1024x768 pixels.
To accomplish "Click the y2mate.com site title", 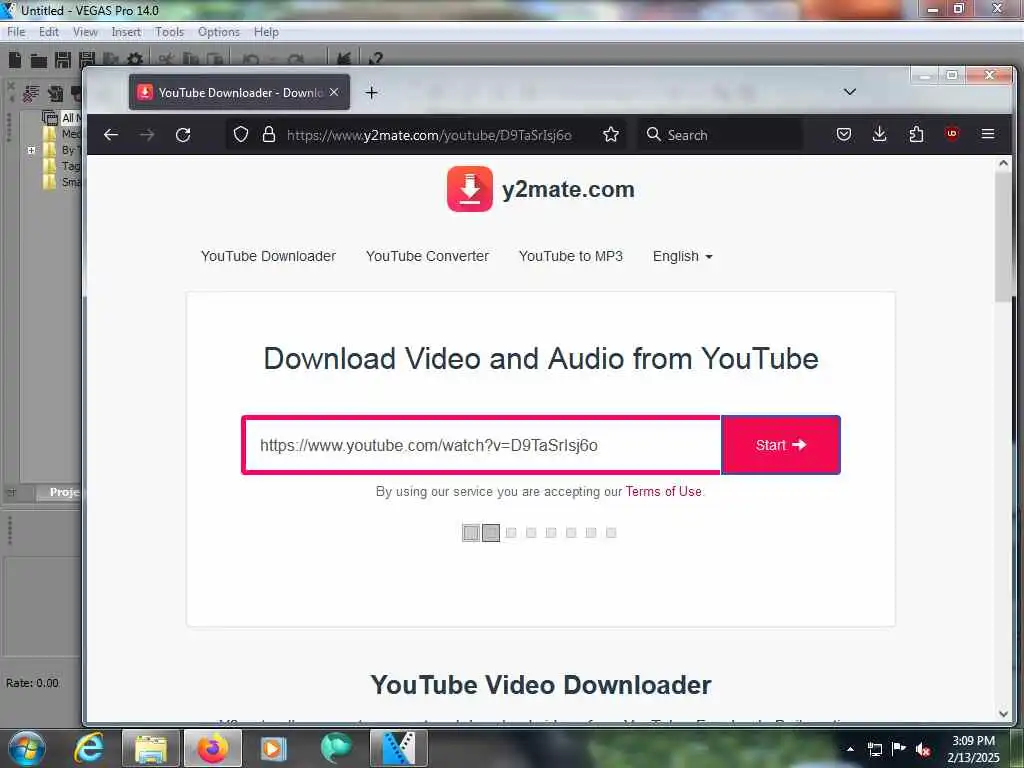I will tap(568, 189).
